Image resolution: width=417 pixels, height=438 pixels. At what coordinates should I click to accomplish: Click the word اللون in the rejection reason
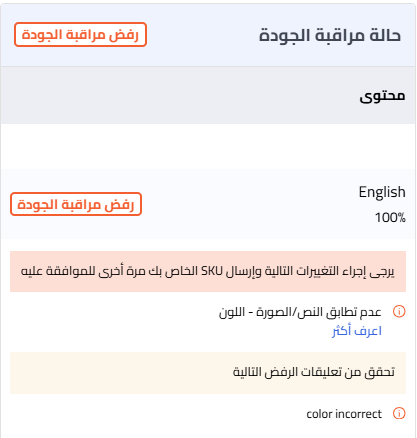click(x=232, y=312)
